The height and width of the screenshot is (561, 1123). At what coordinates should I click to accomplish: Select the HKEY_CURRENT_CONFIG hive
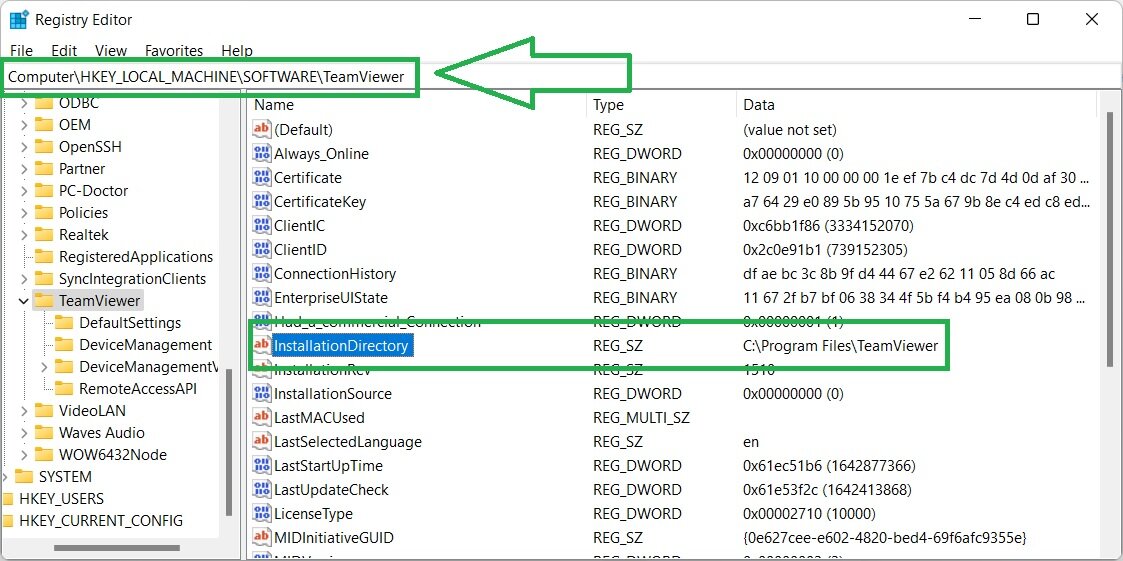point(101,521)
